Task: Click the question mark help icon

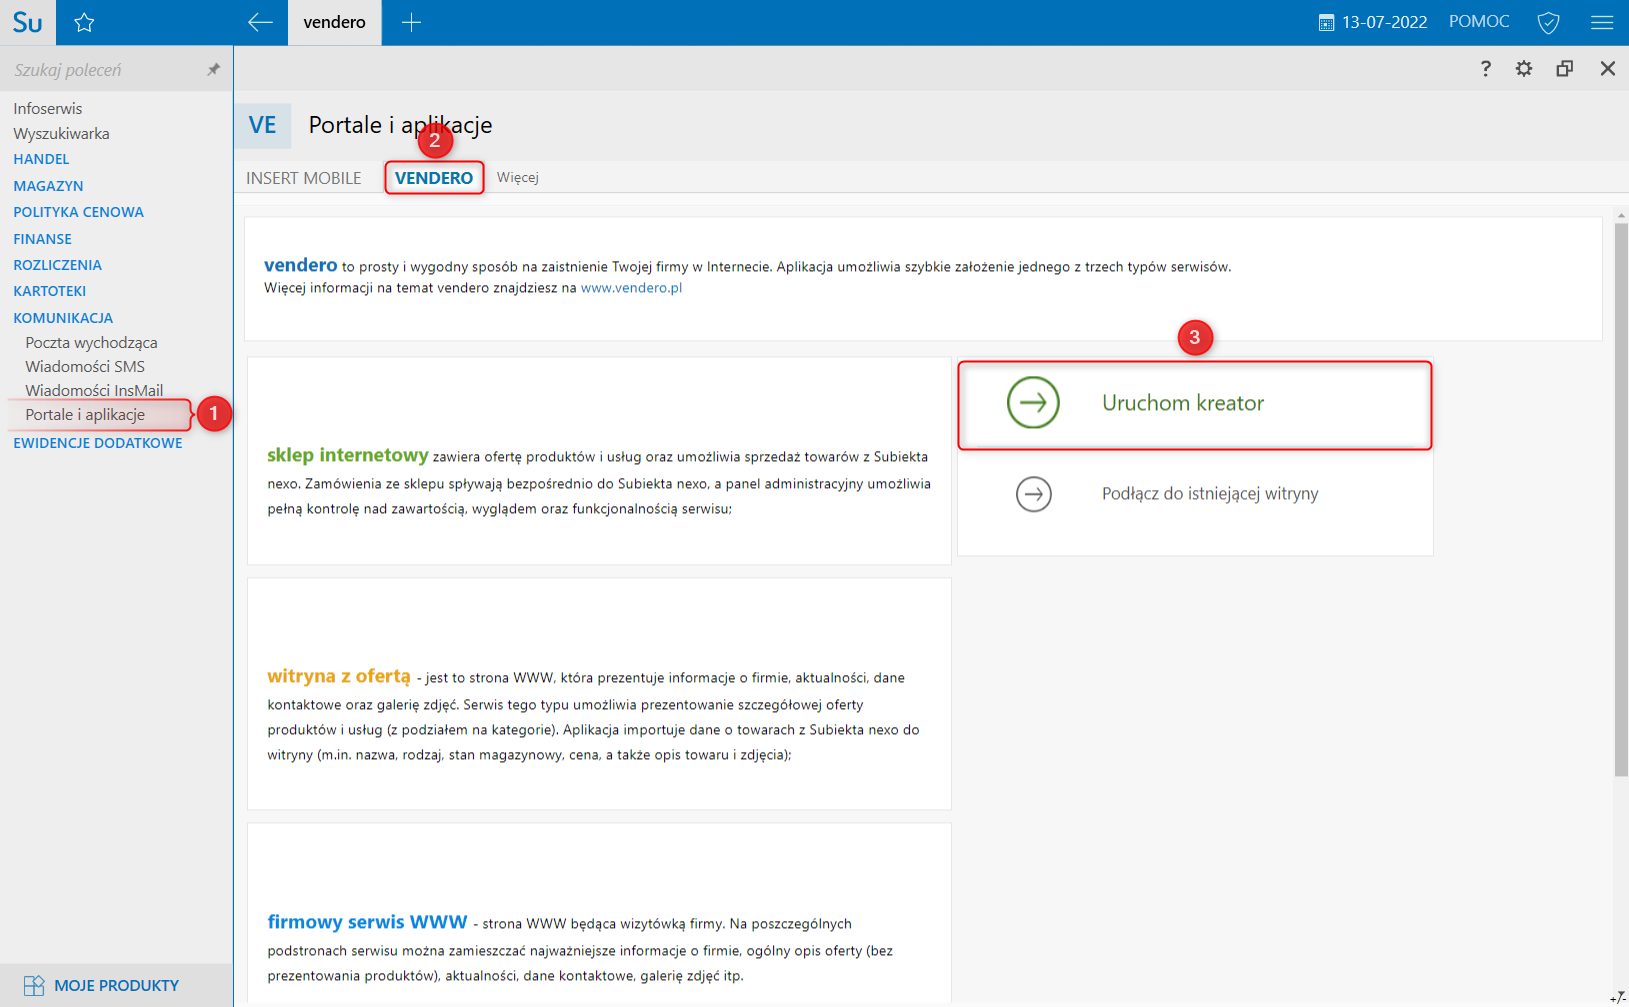Action: [x=1486, y=68]
